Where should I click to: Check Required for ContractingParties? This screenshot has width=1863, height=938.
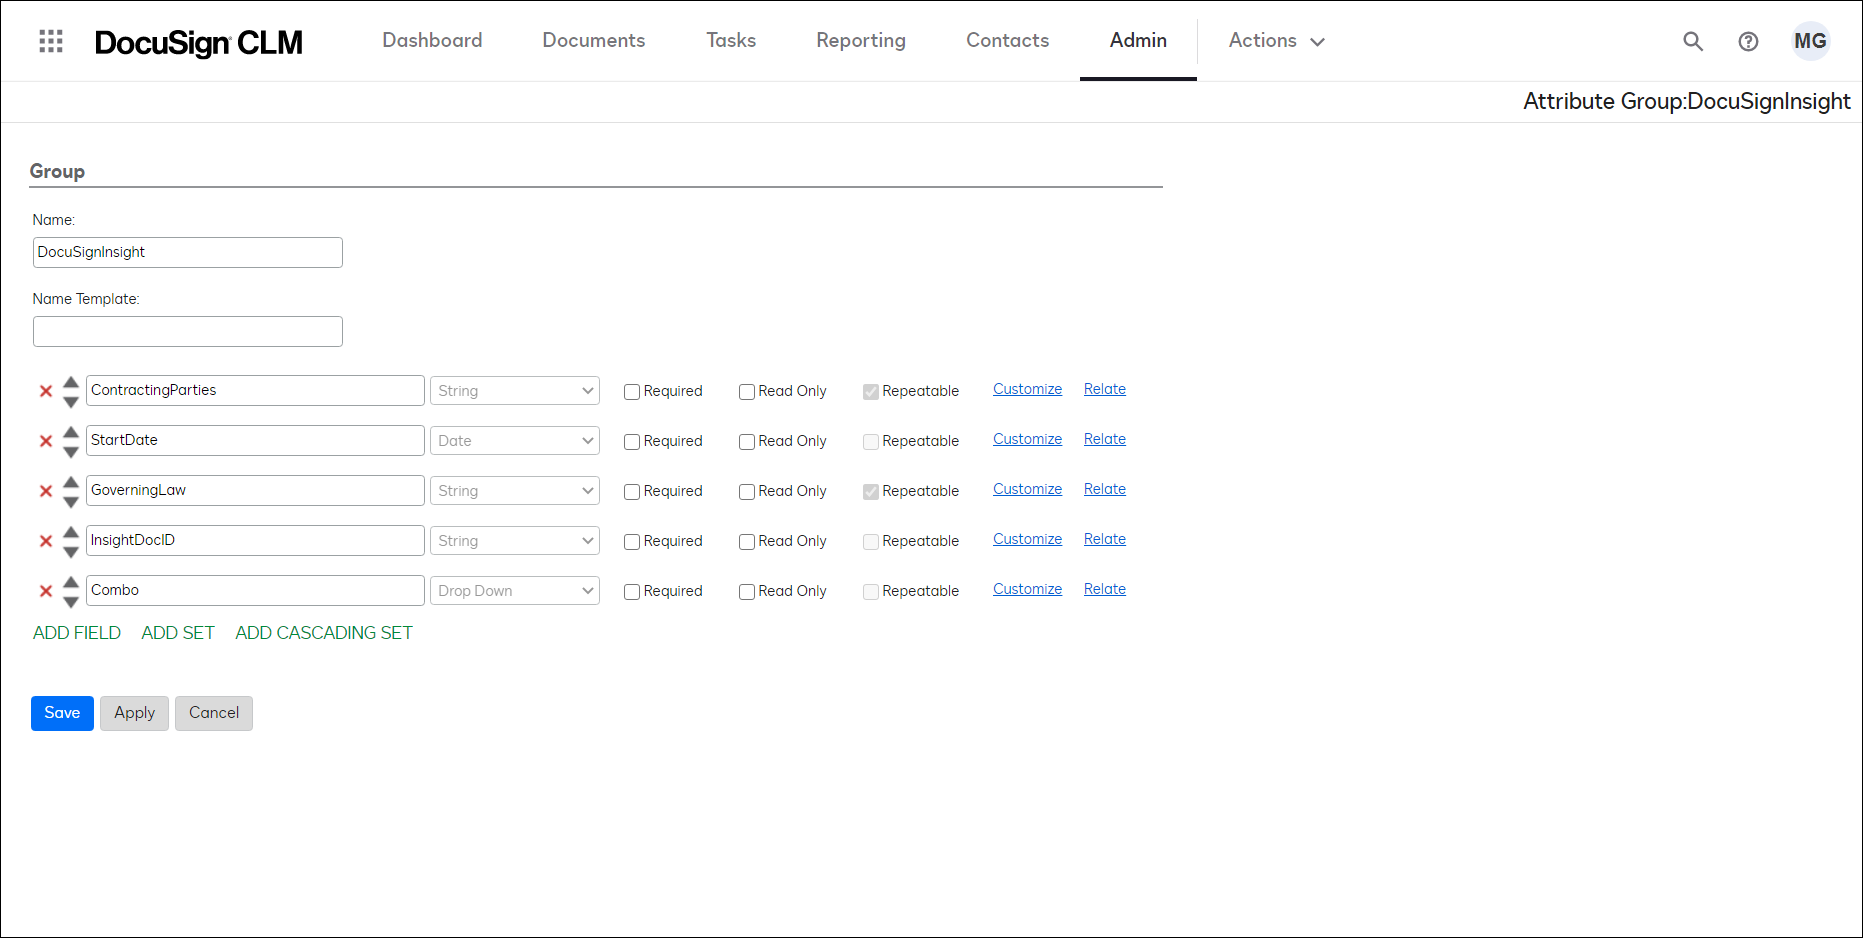pyautogui.click(x=632, y=392)
